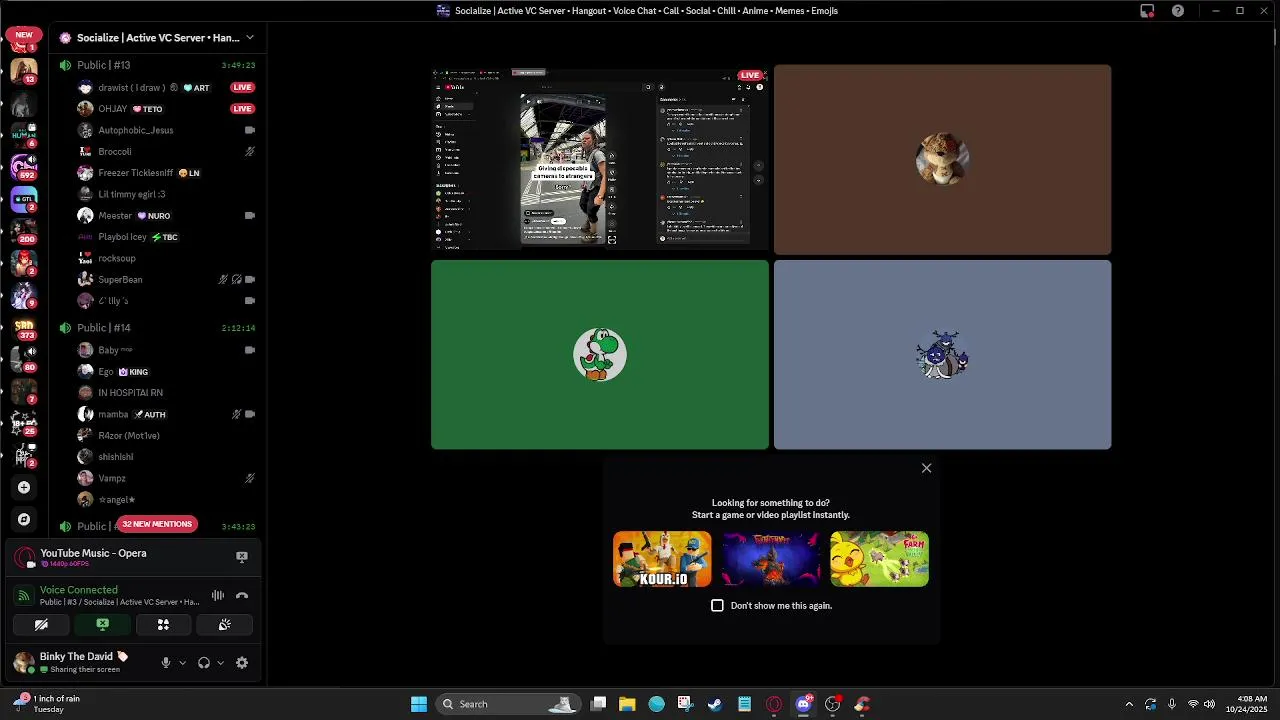
Task: Deafen using the headphones icon
Action: (x=204, y=663)
